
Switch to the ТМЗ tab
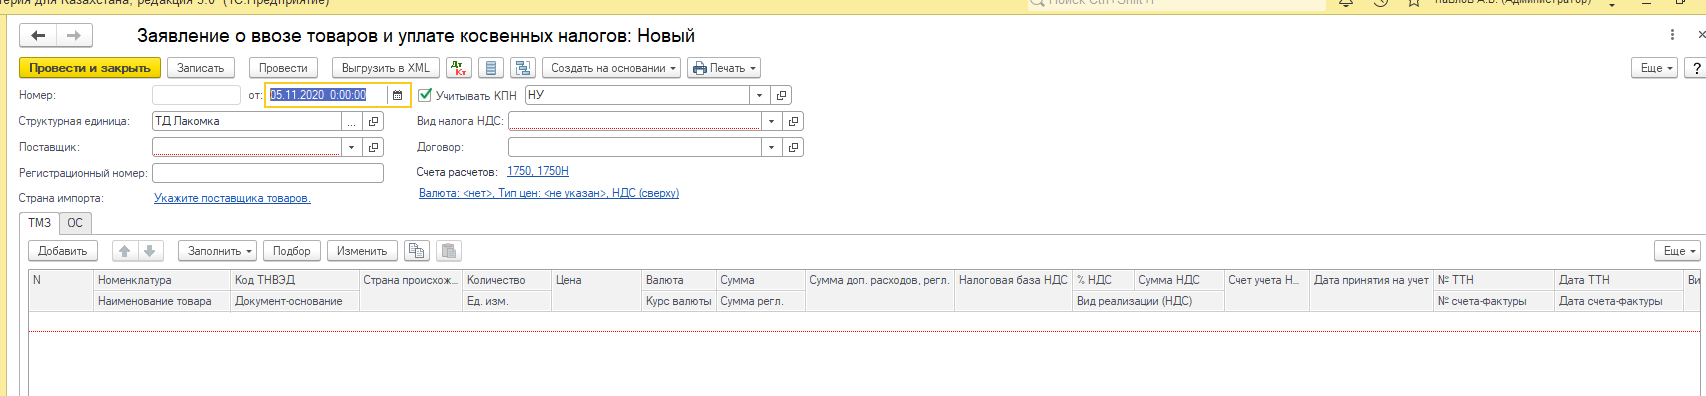tap(39, 223)
